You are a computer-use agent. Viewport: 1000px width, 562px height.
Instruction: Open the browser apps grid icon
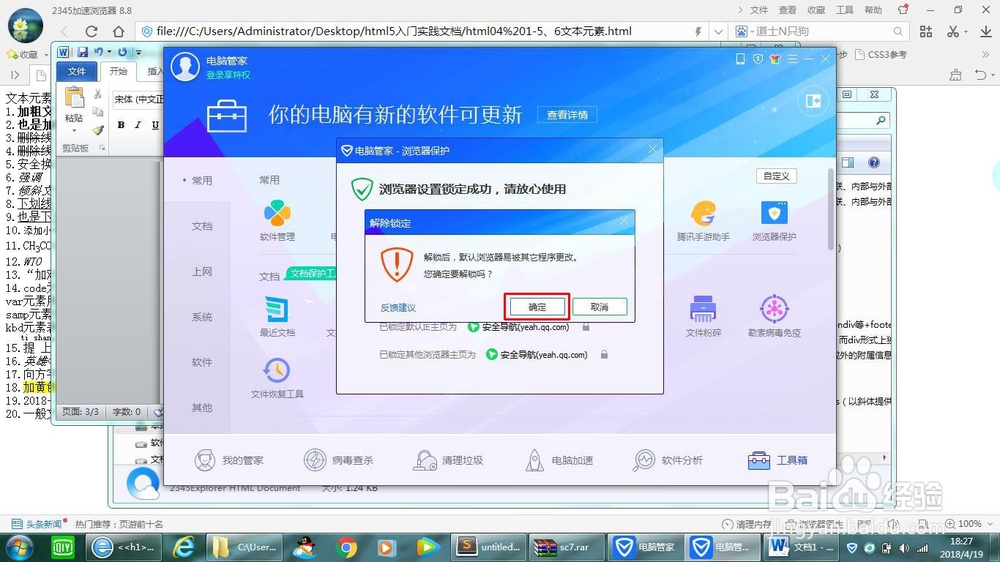pos(926,31)
